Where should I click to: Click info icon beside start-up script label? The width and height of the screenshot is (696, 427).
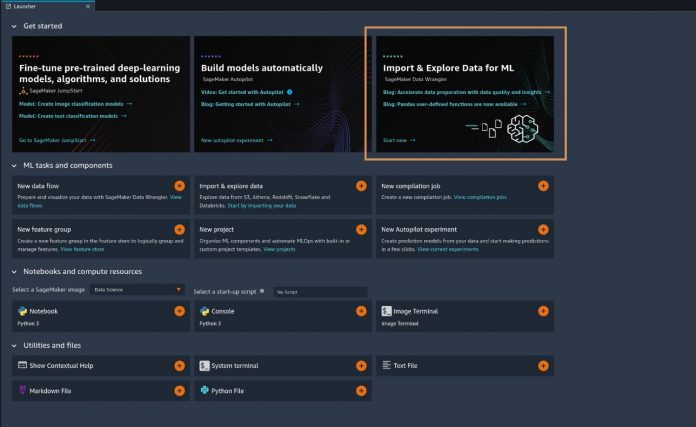(262, 291)
